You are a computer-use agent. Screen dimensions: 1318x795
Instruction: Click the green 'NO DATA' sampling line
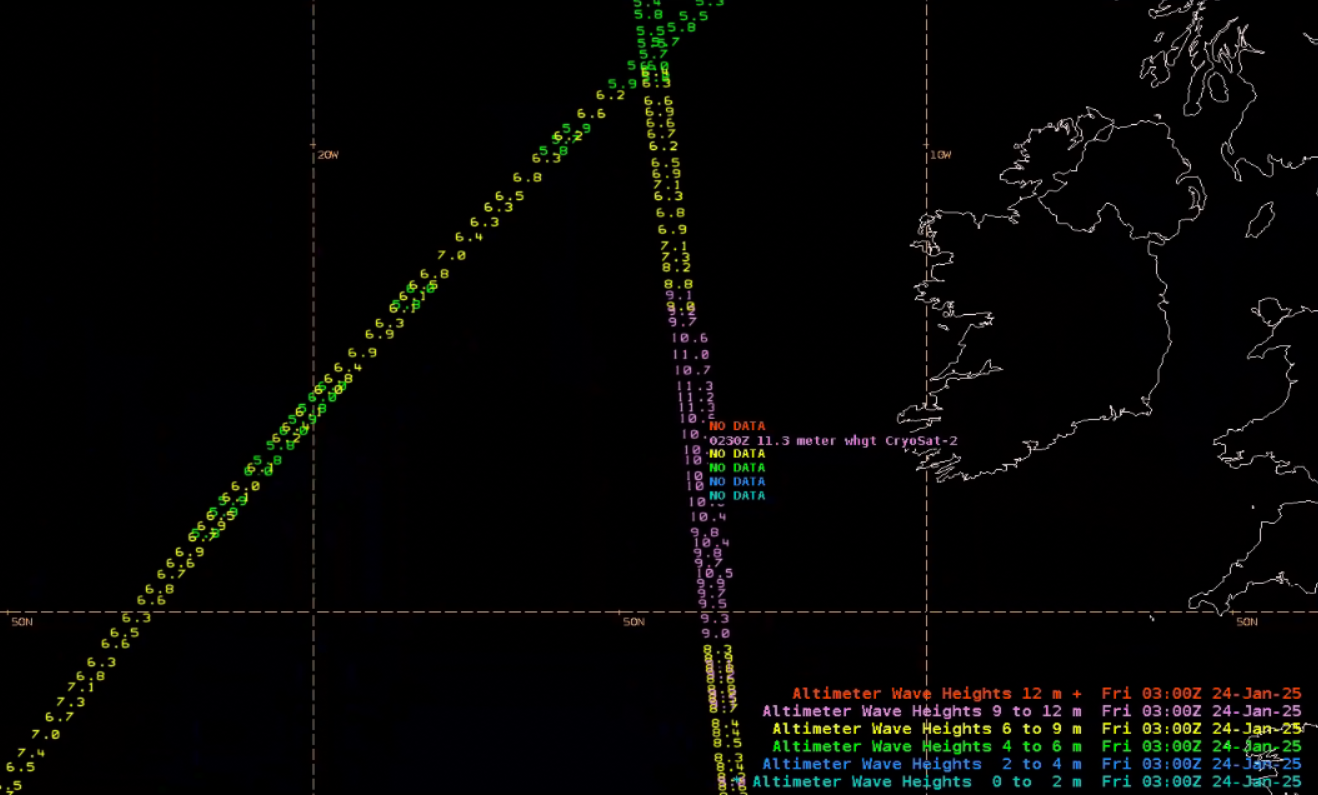[737, 468]
